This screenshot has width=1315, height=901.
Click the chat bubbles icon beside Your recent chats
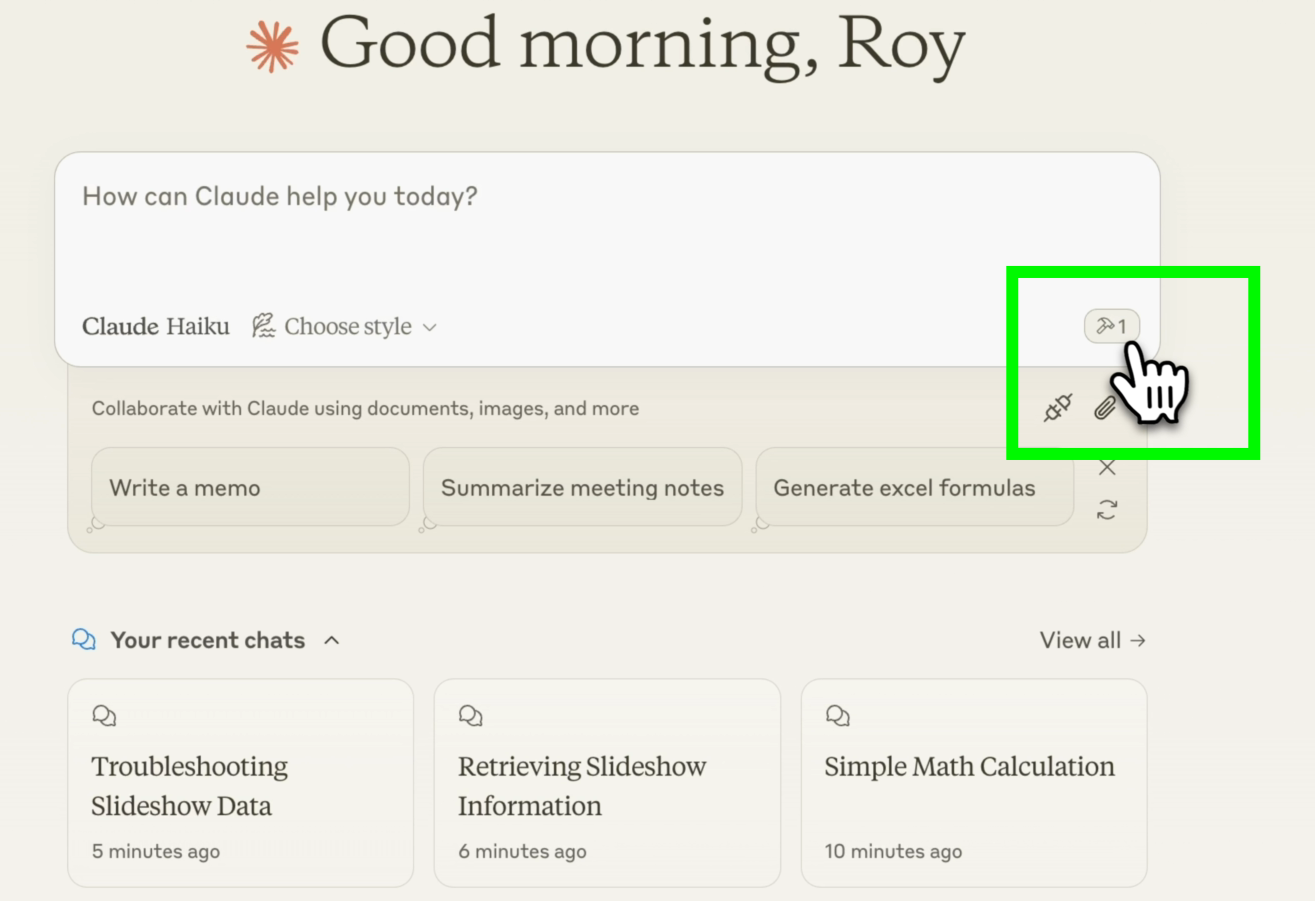click(x=84, y=640)
